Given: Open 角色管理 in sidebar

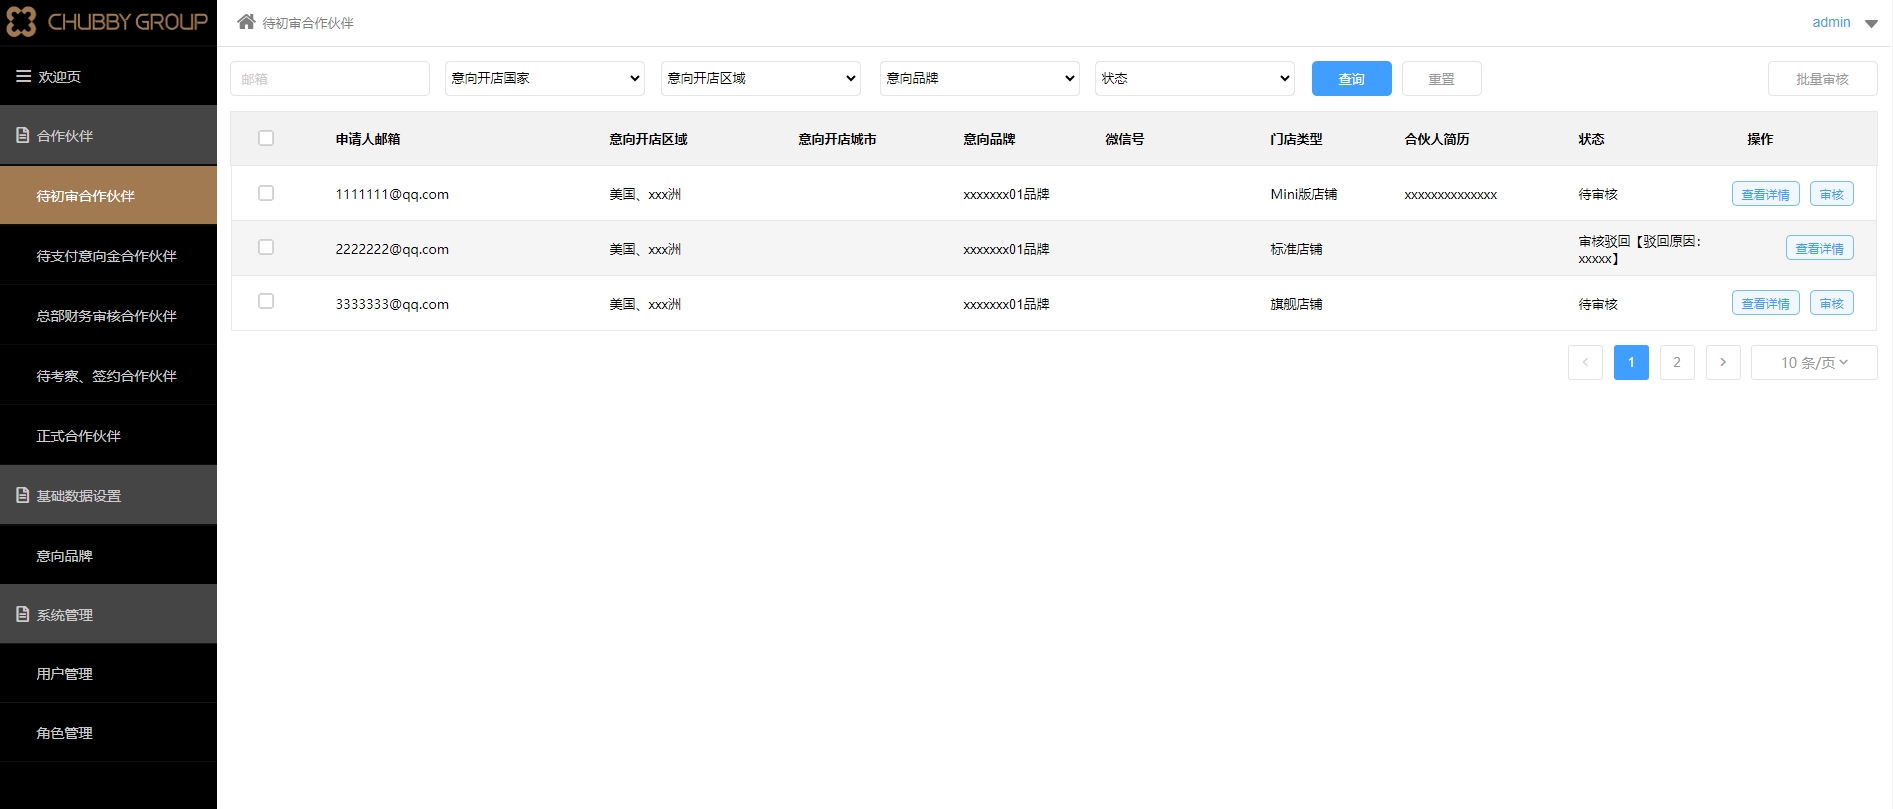Looking at the screenshot, I should [x=108, y=732].
